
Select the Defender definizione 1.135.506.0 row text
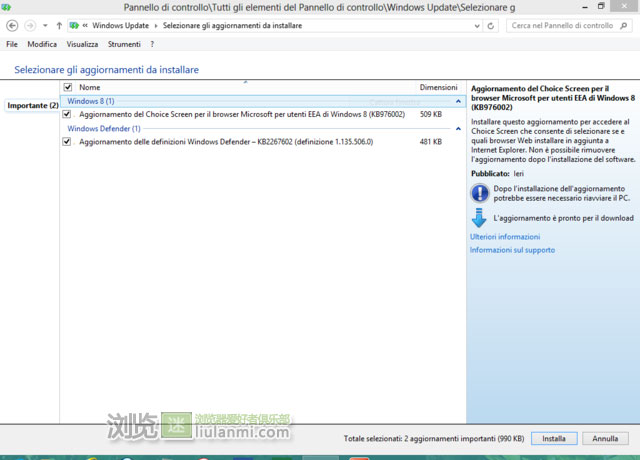(x=226, y=142)
